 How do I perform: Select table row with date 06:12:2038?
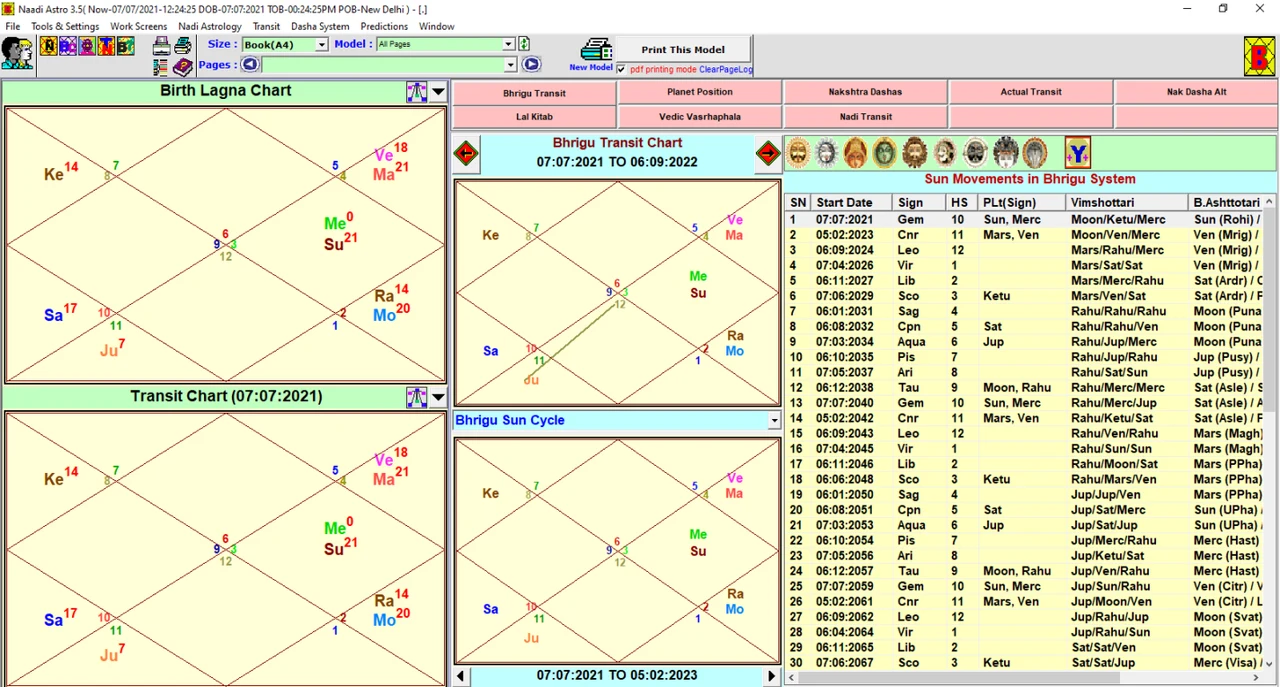1025,388
